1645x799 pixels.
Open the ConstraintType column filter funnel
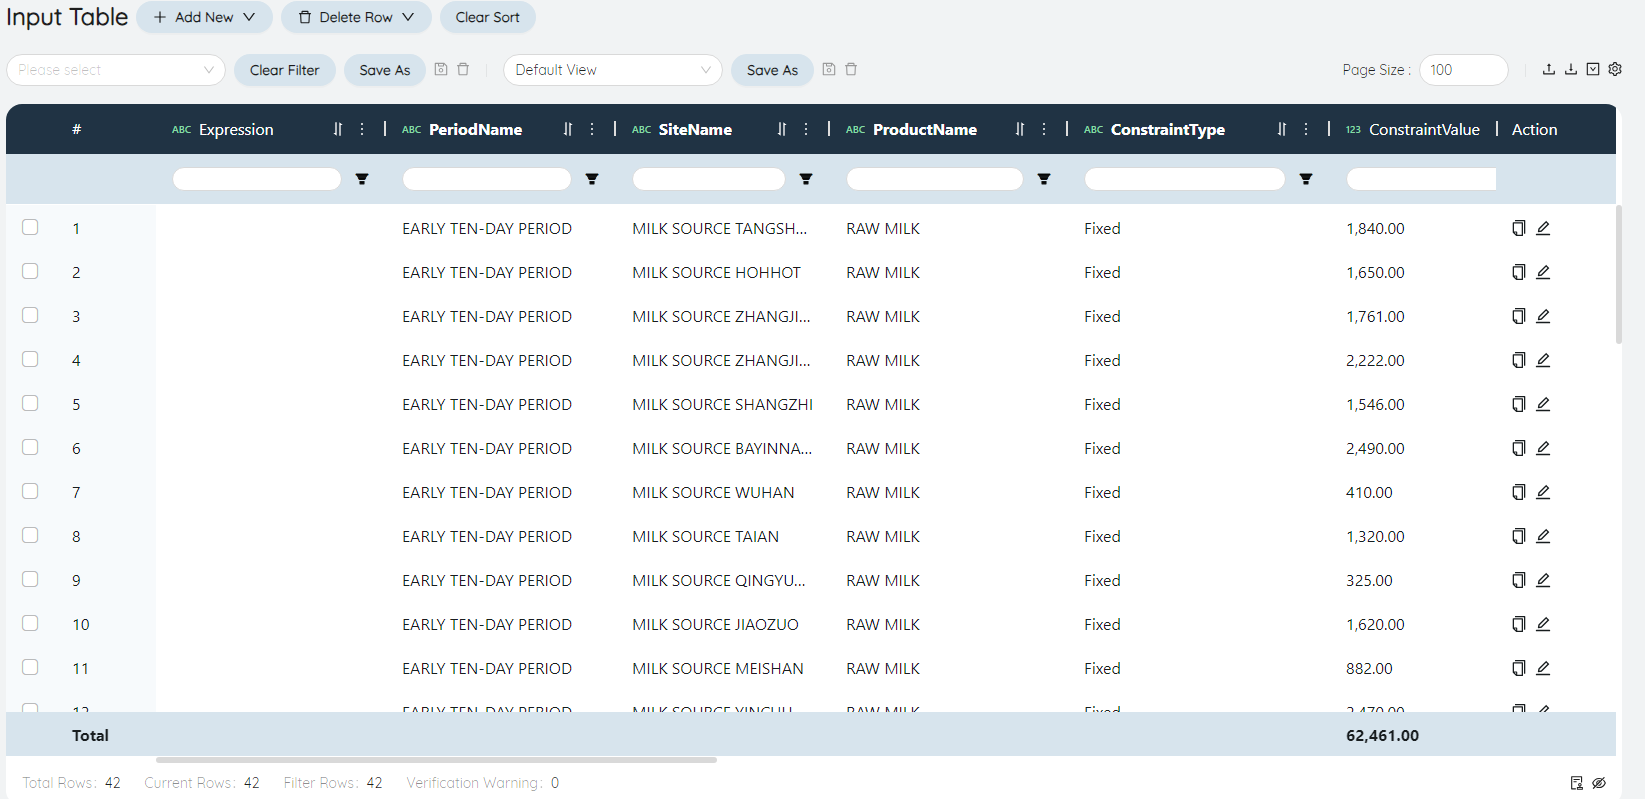1306,179
